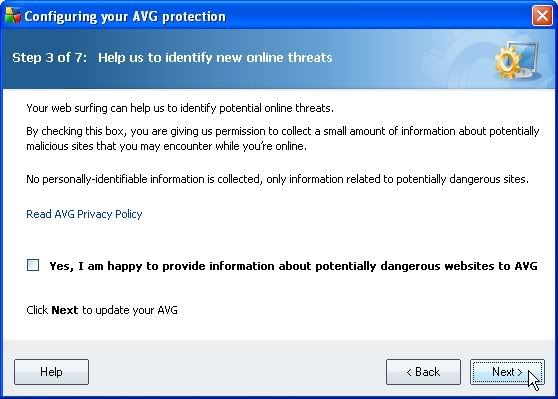Viewport: 558px width, 399px height.
Task: Click the 'Step 3 of 7:' text
Action: tap(49, 57)
